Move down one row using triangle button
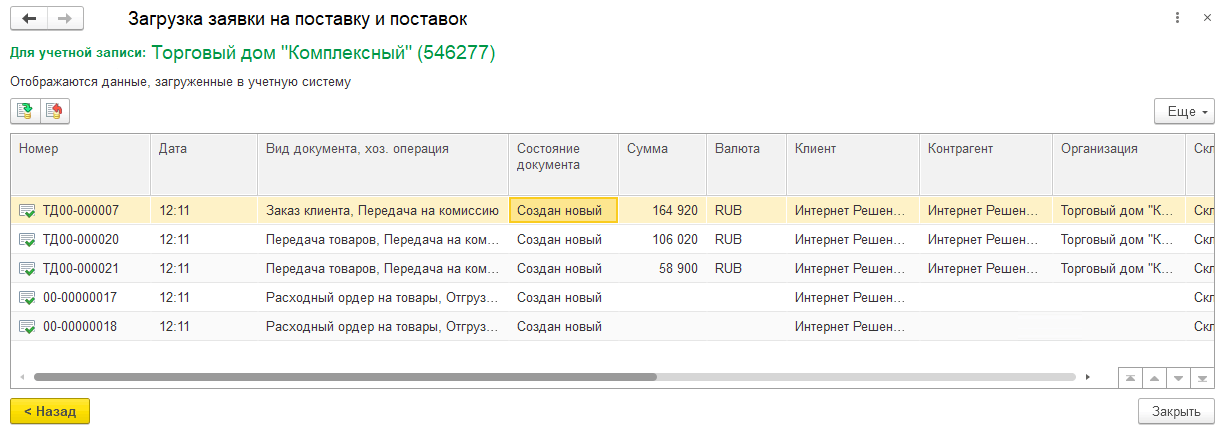This screenshot has height=431, width=1230. point(1178,378)
